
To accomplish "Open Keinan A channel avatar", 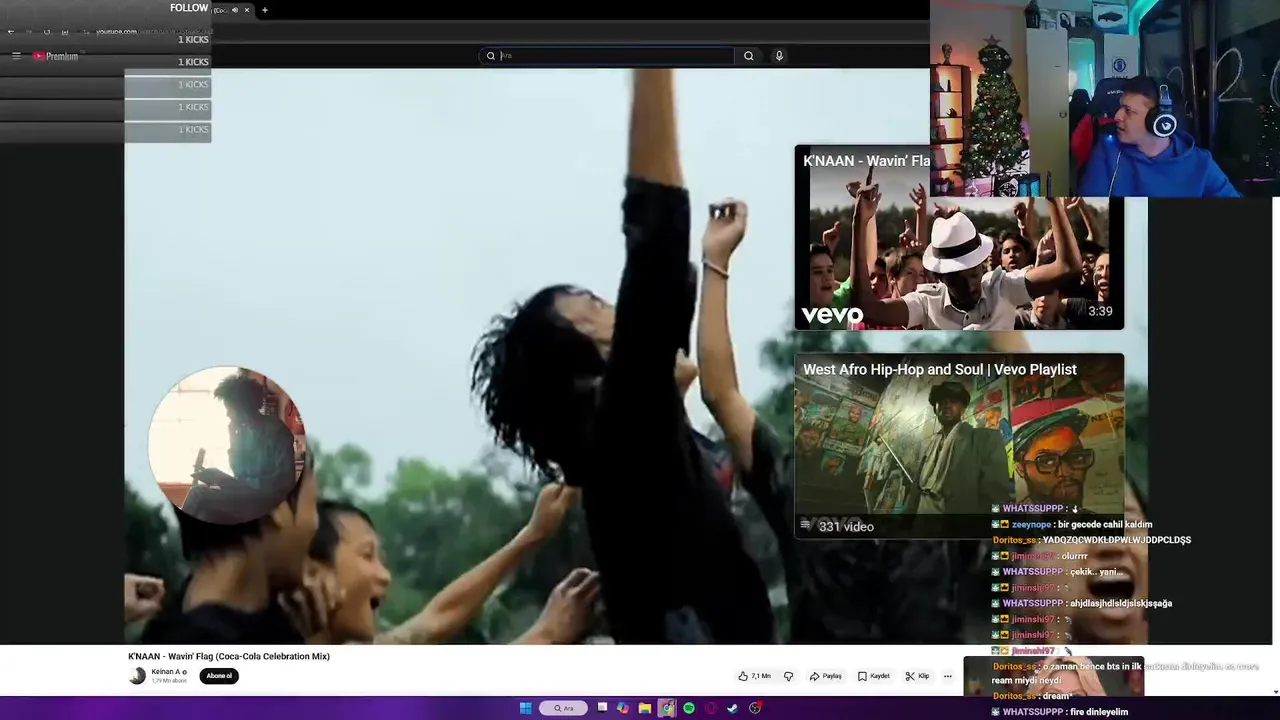I will [137, 676].
